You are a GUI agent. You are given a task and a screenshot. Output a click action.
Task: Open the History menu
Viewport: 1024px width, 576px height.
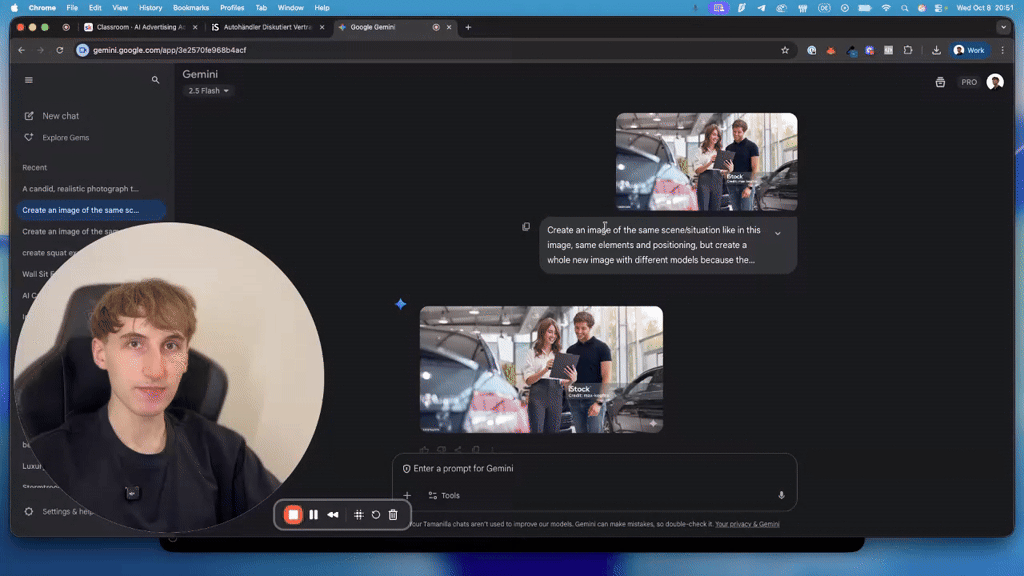[150, 8]
